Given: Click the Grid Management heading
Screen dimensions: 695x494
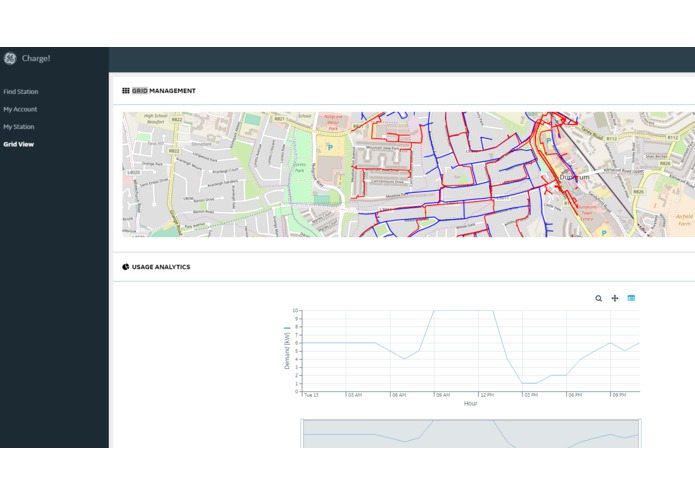Looking at the screenshot, I should coord(164,91).
